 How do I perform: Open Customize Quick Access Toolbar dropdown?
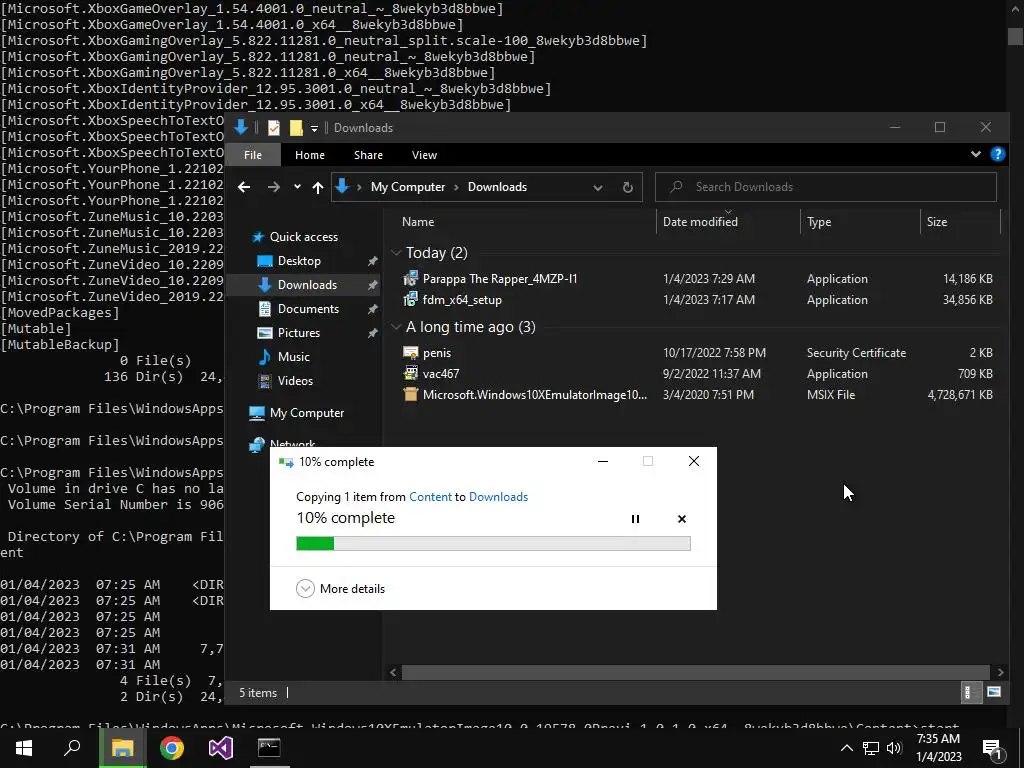pos(314,128)
